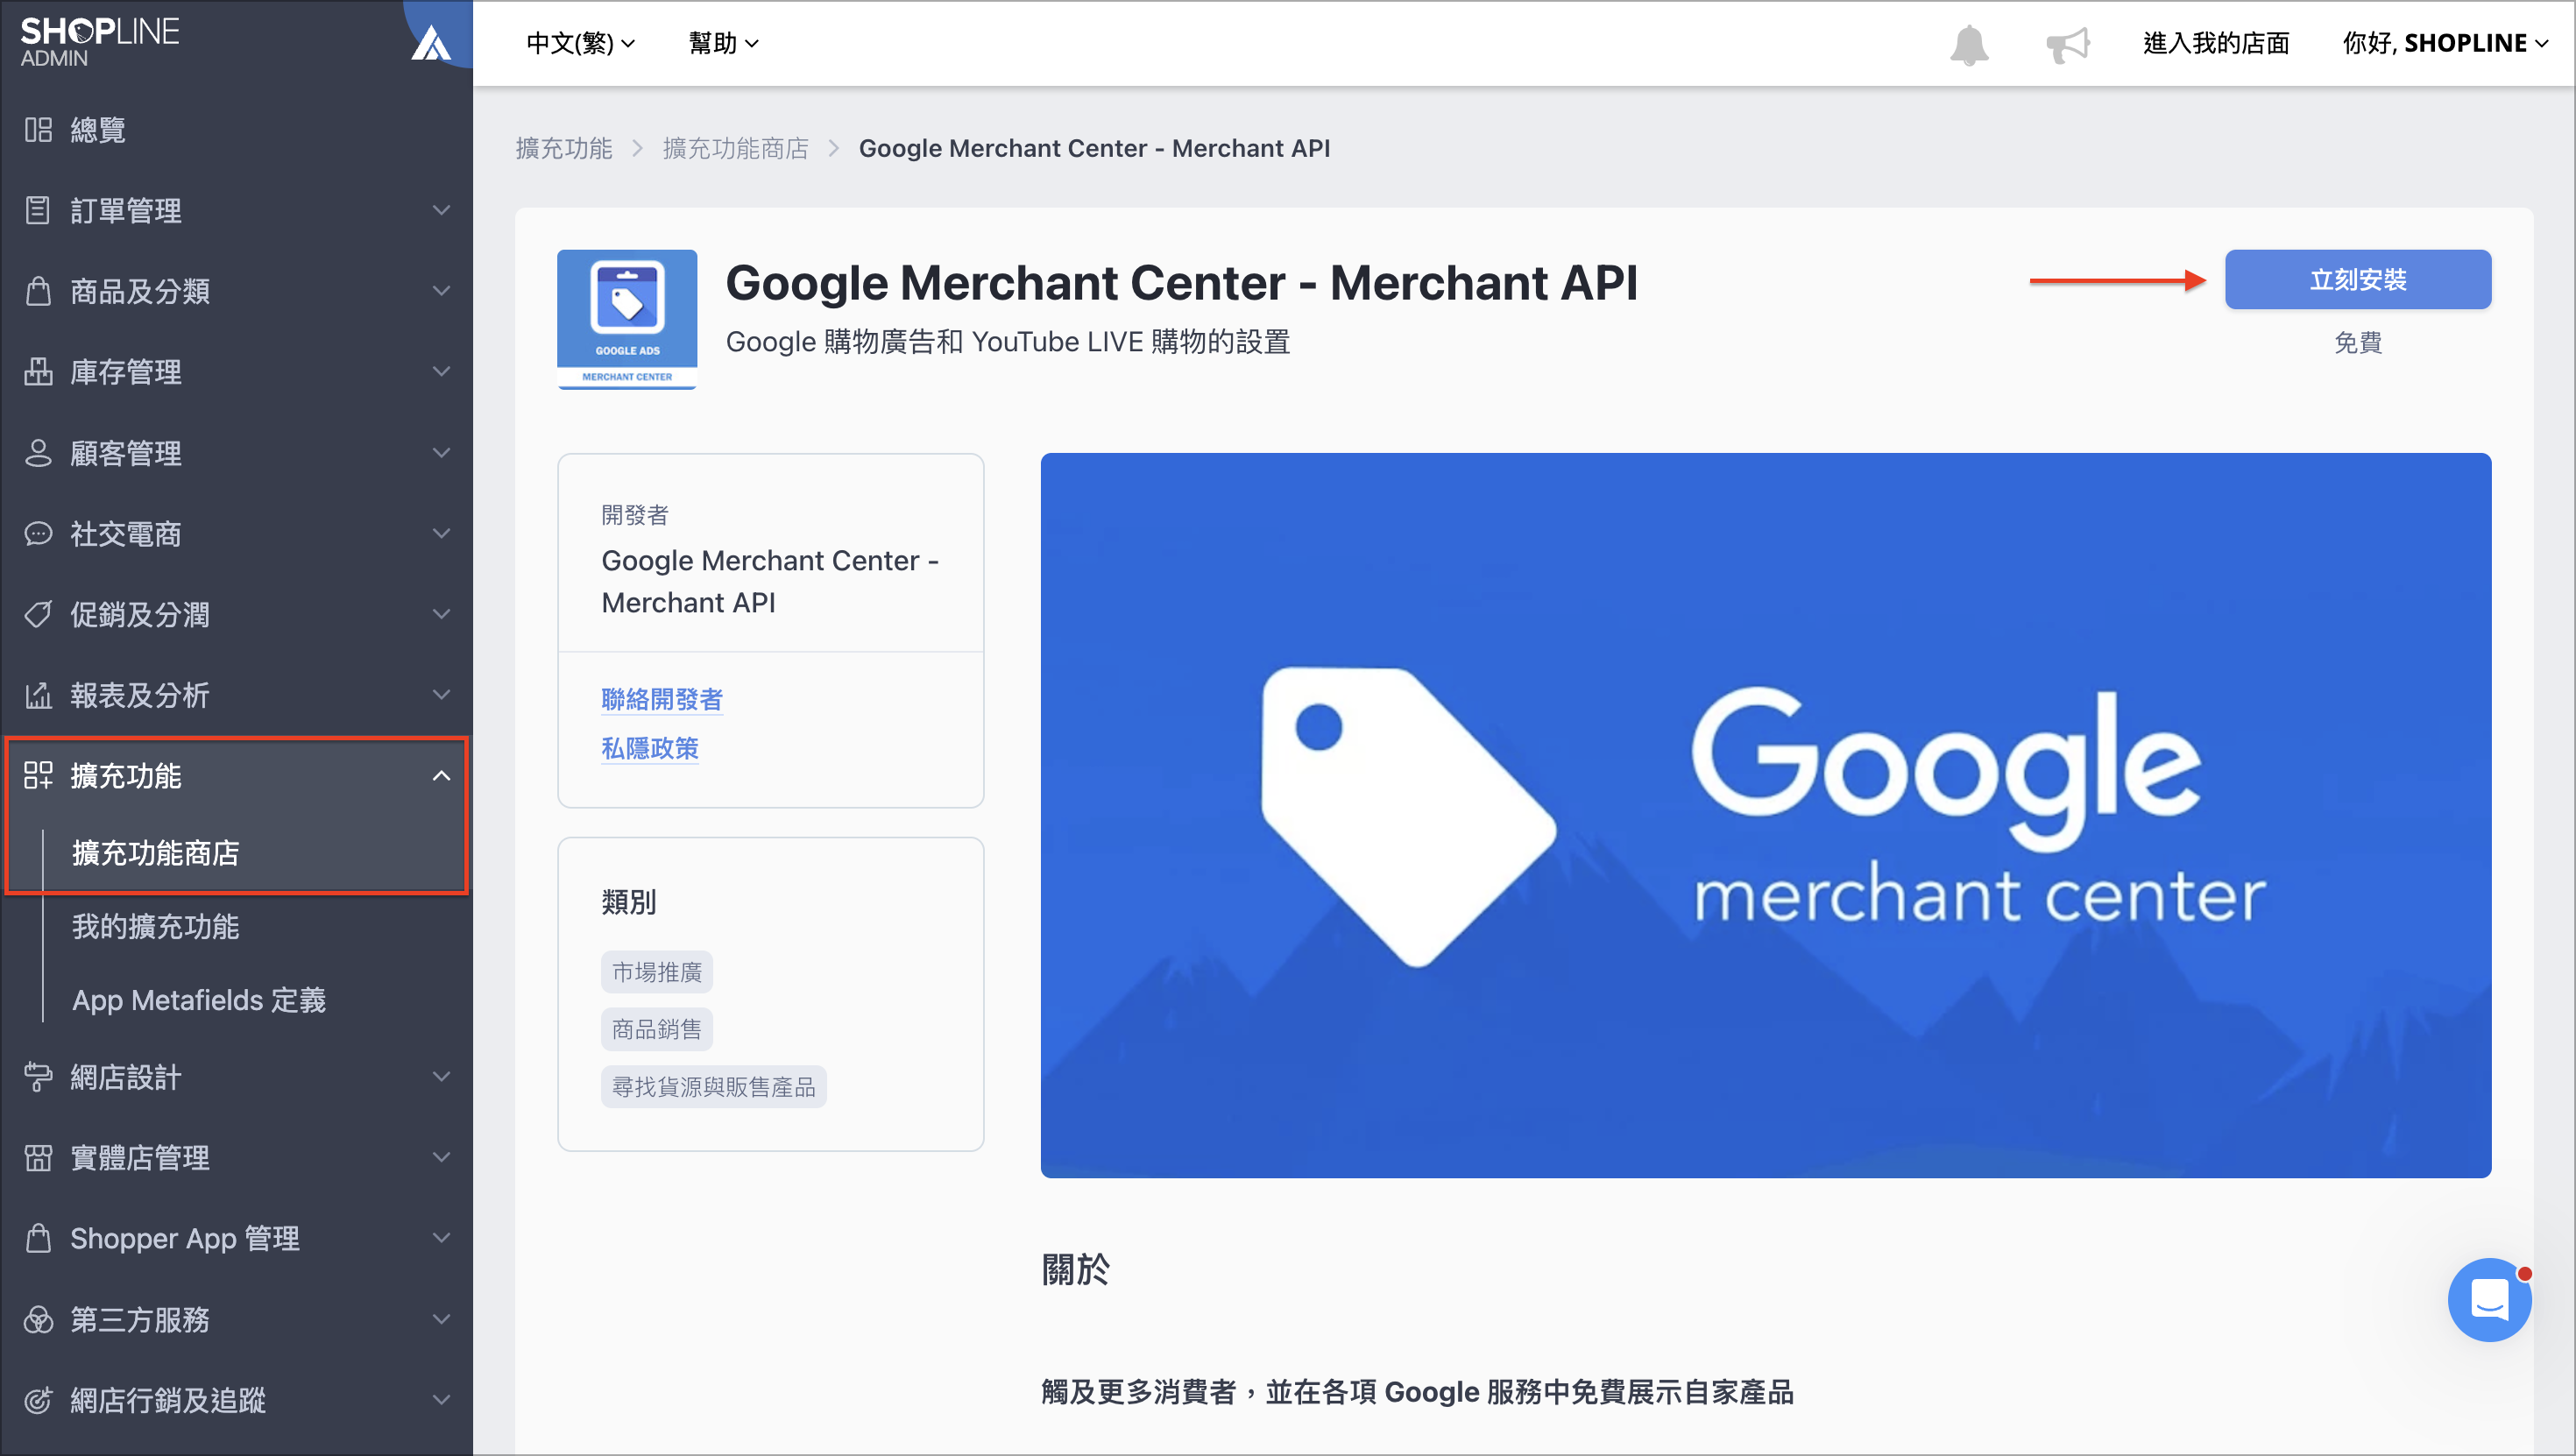This screenshot has height=1456, width=2576.
Task: Click the sidebar collapse triangle logo icon
Action: pyautogui.click(x=431, y=43)
